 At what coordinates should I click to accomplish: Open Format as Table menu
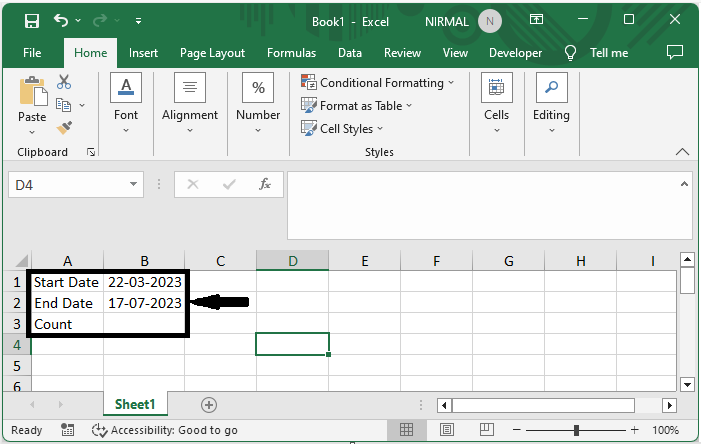coord(356,106)
